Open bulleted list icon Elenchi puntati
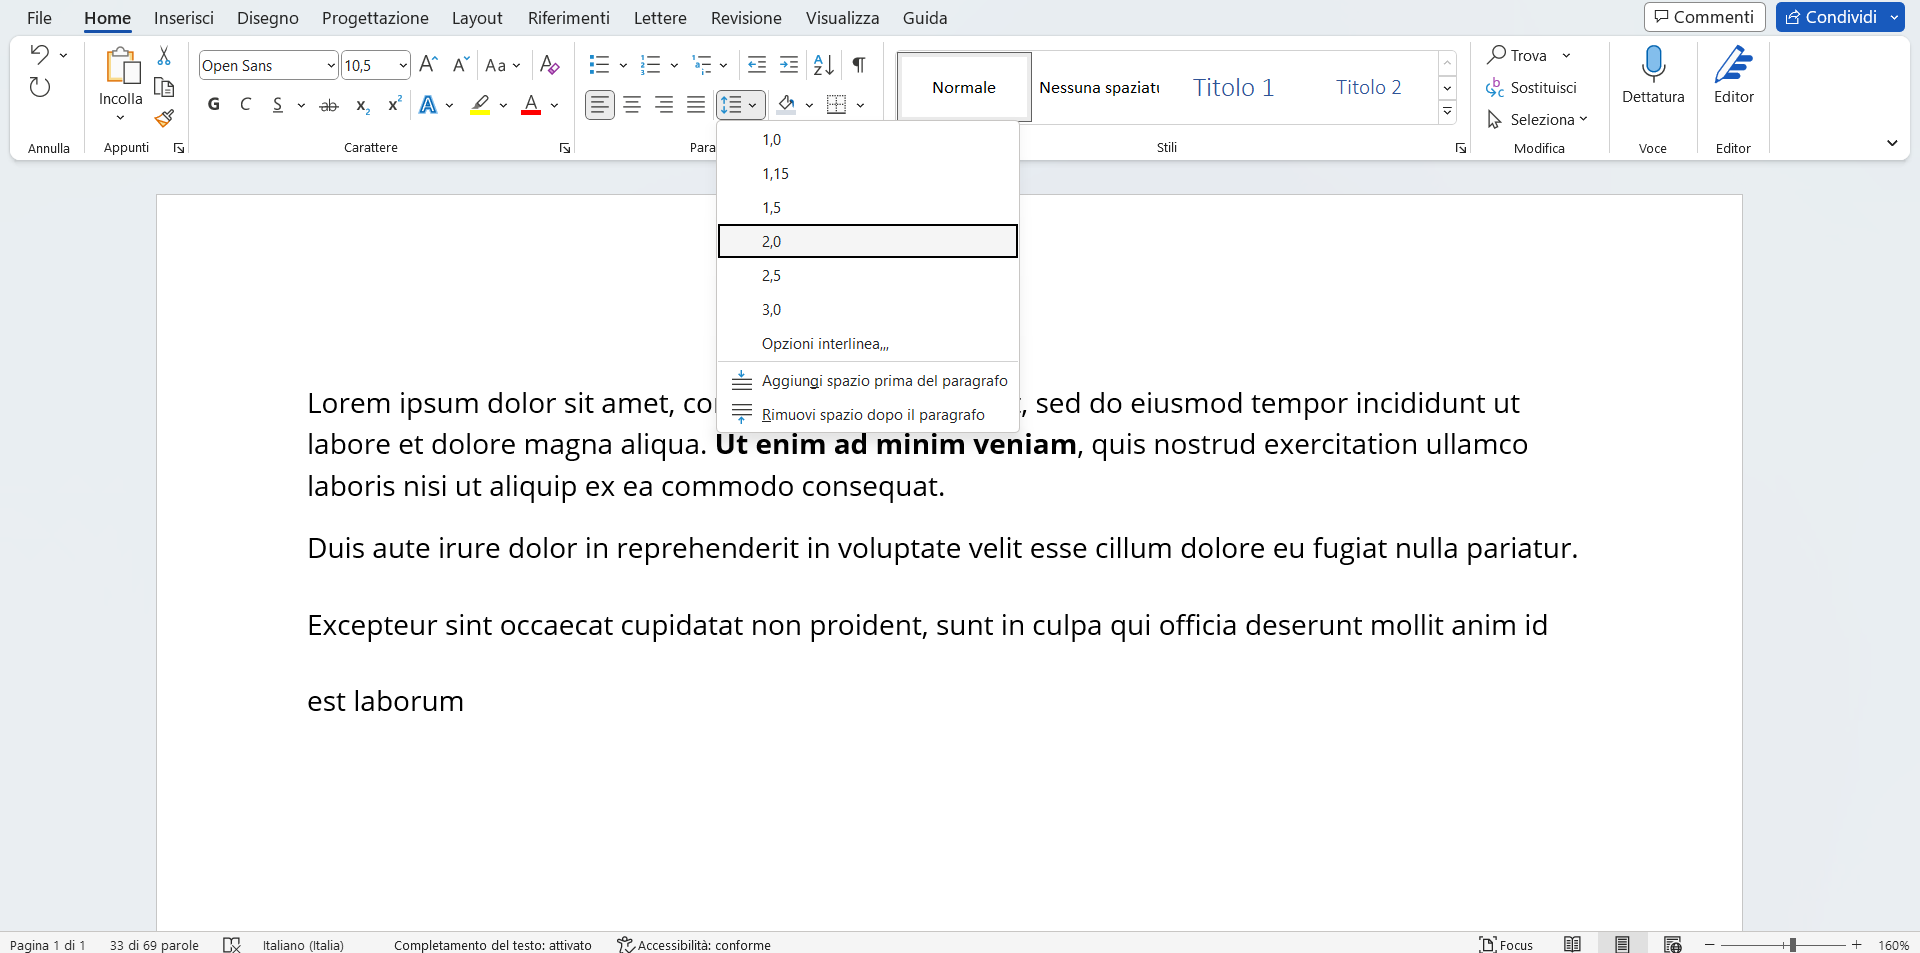Image resolution: width=1920 pixels, height=953 pixels. tap(600, 64)
